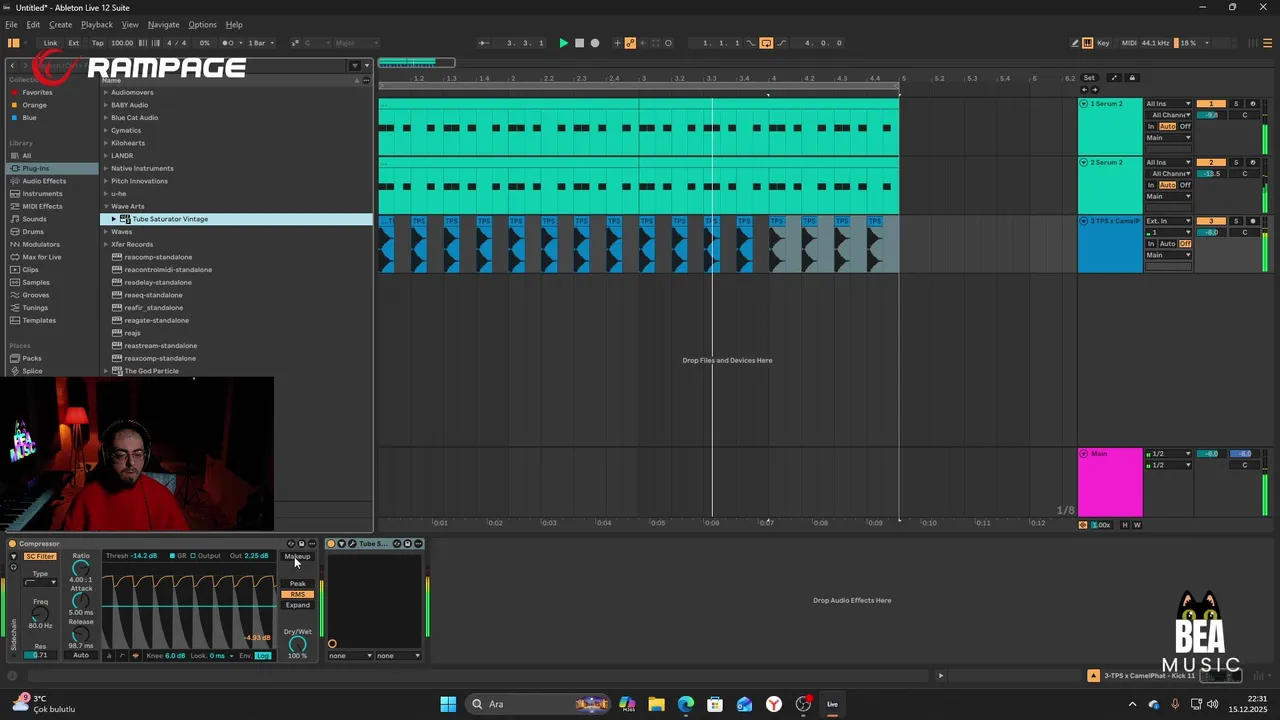Toggle the Link button
Image resolution: width=1280 pixels, height=720 pixels.
click(50, 43)
